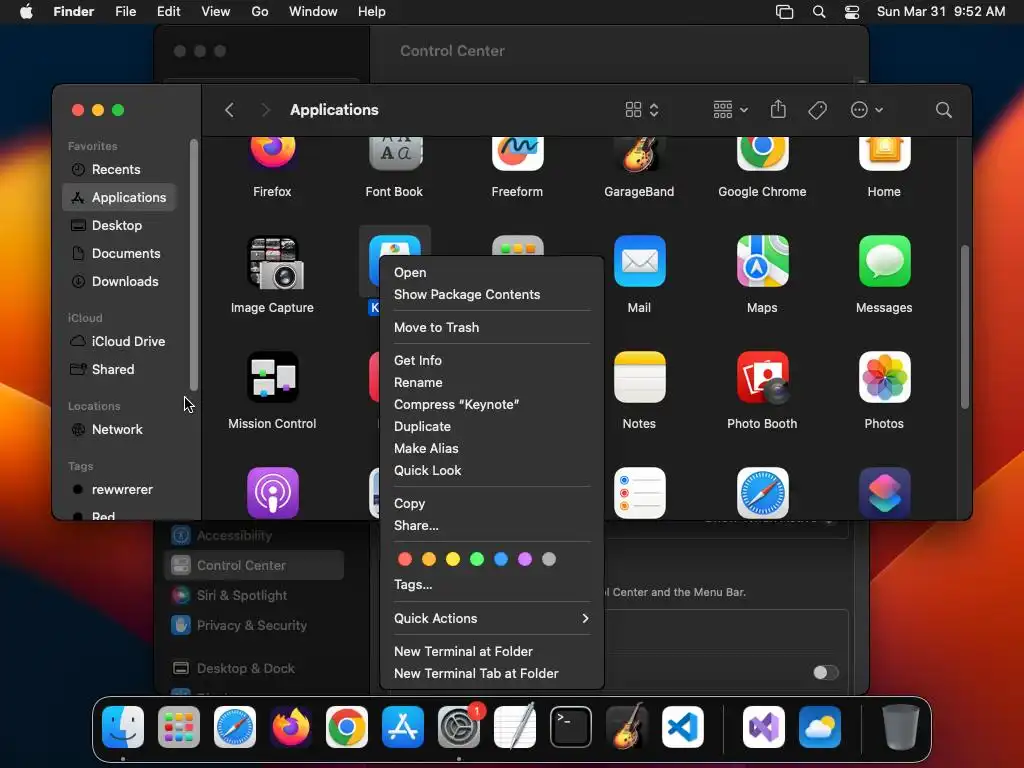Select Mission Control app icon
This screenshot has height=768, width=1024.
click(x=273, y=377)
